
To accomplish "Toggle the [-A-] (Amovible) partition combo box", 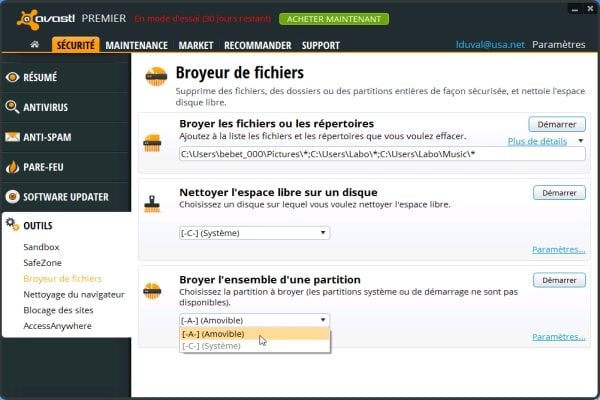I will tap(254, 320).
